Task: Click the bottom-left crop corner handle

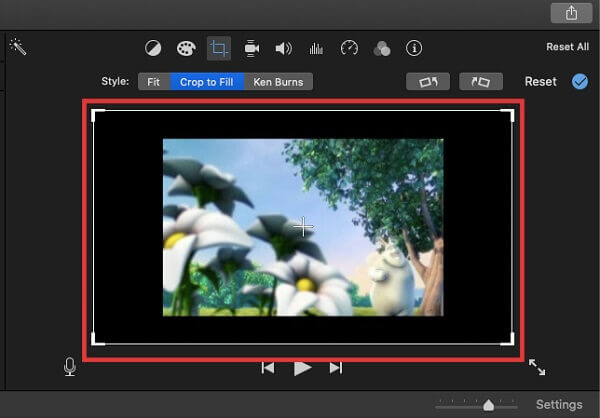Action: tap(98, 339)
